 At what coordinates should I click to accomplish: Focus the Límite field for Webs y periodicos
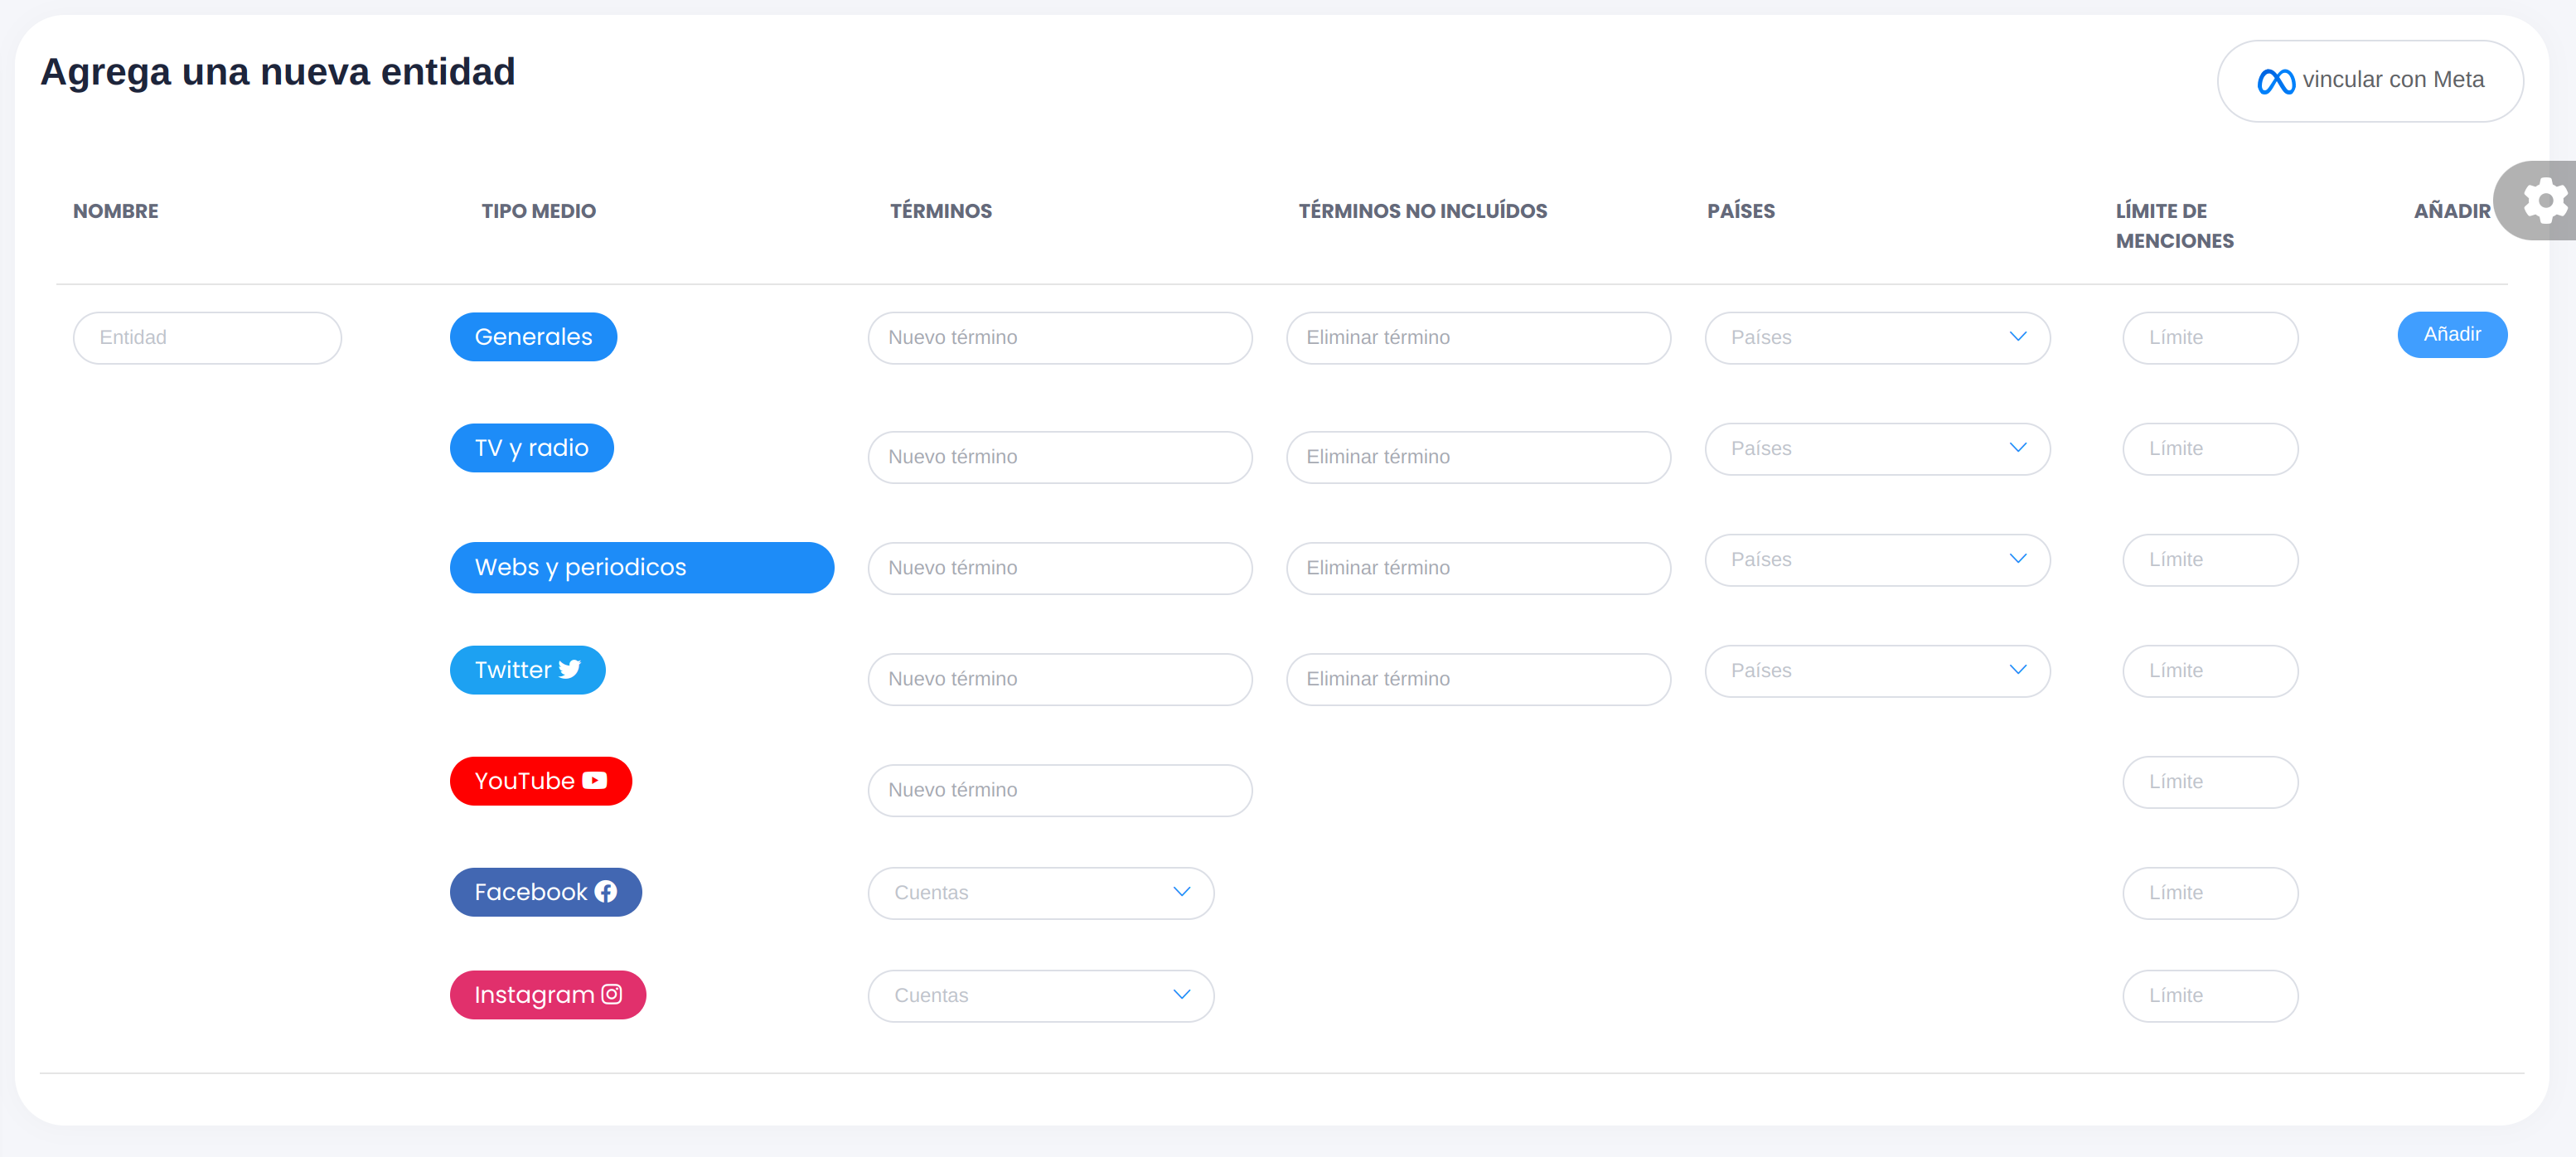tap(2210, 560)
